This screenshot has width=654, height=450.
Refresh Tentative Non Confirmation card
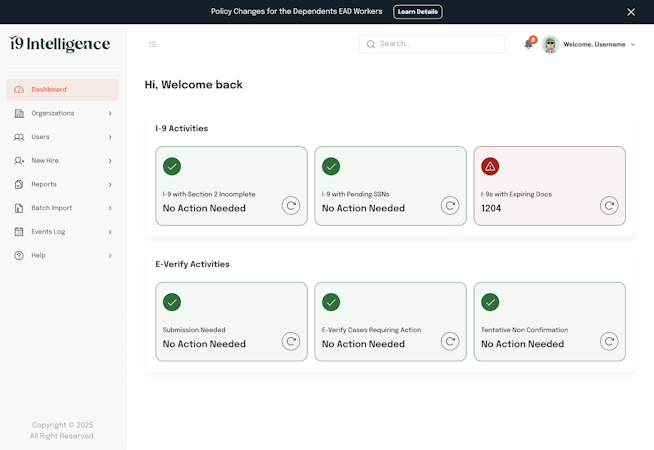coord(609,341)
